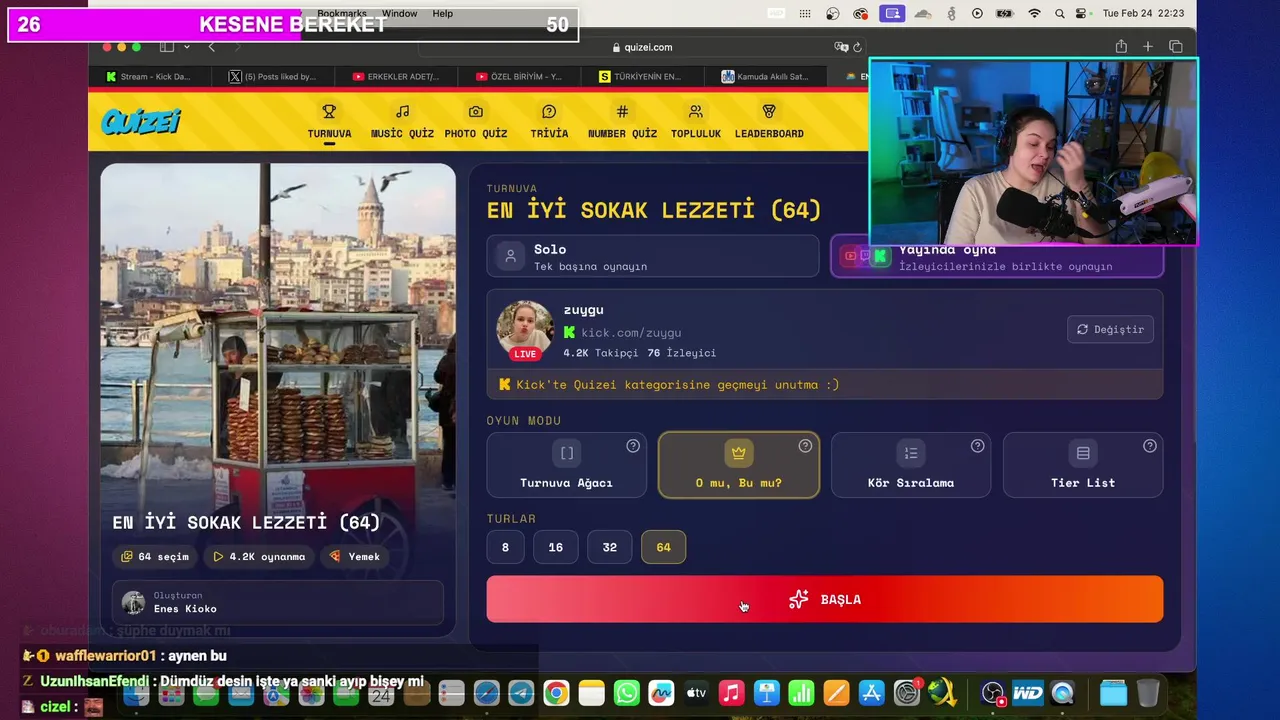
Task: Choose Turnuva Ağacı game mode
Action: coord(566,465)
